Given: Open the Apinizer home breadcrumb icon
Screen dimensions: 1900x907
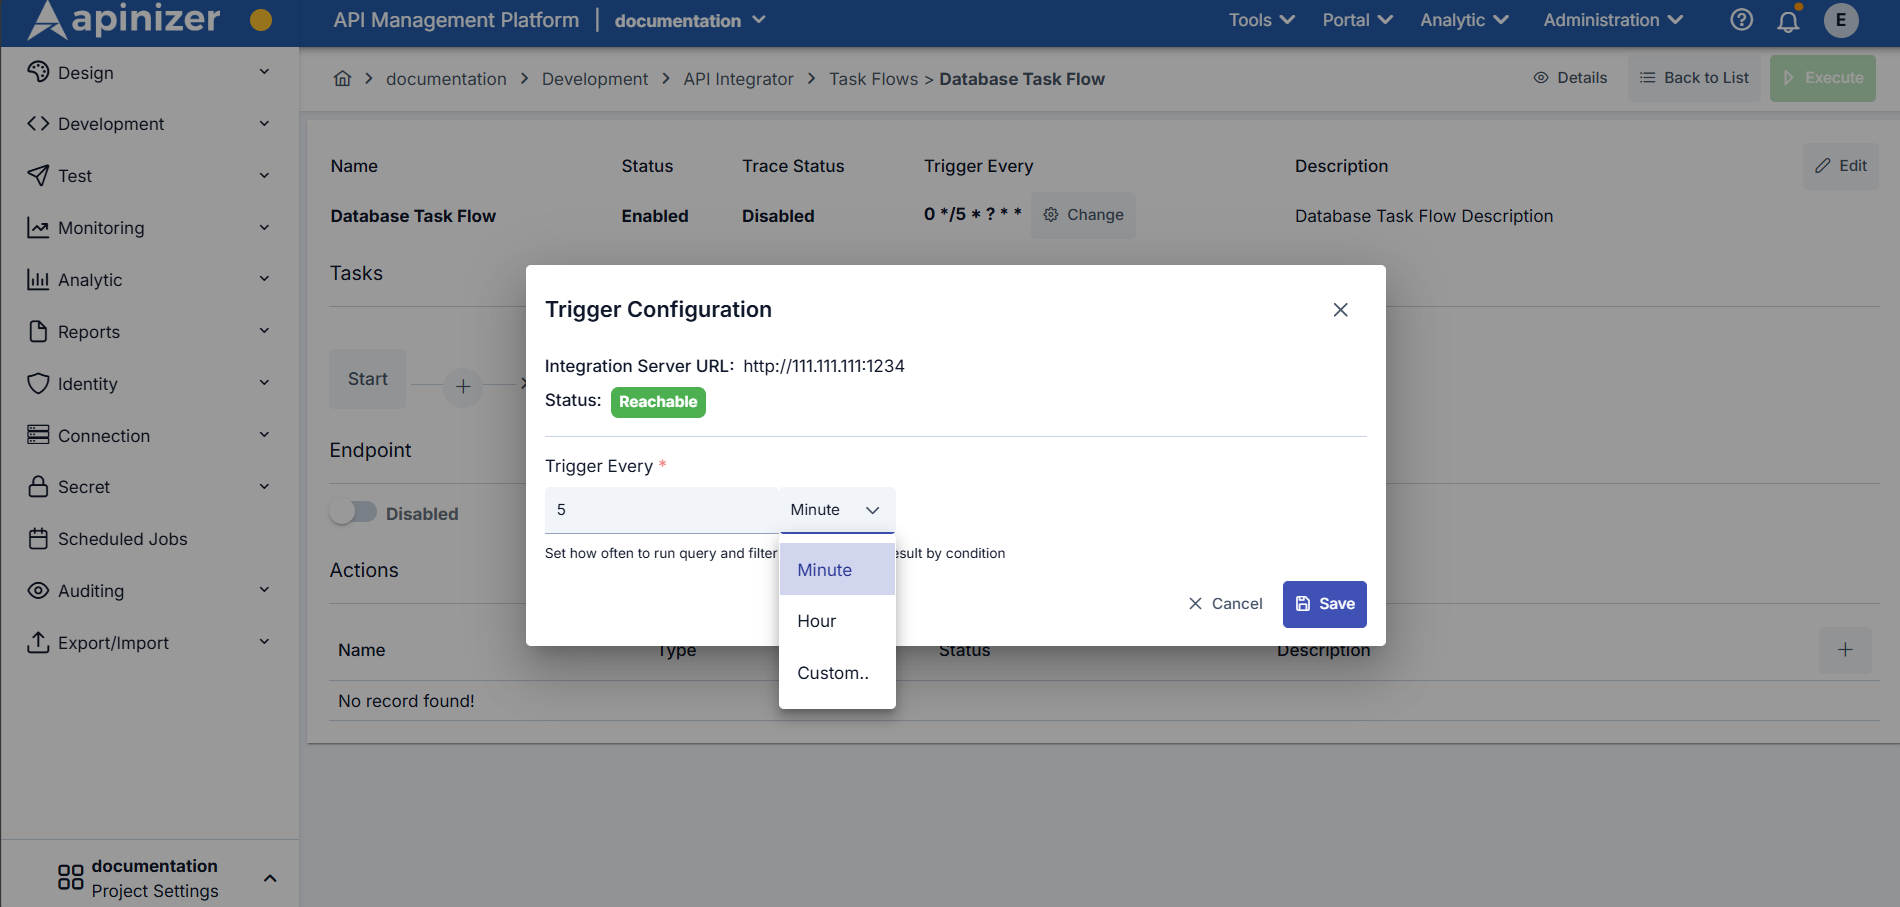Looking at the screenshot, I should pyautogui.click(x=341, y=77).
